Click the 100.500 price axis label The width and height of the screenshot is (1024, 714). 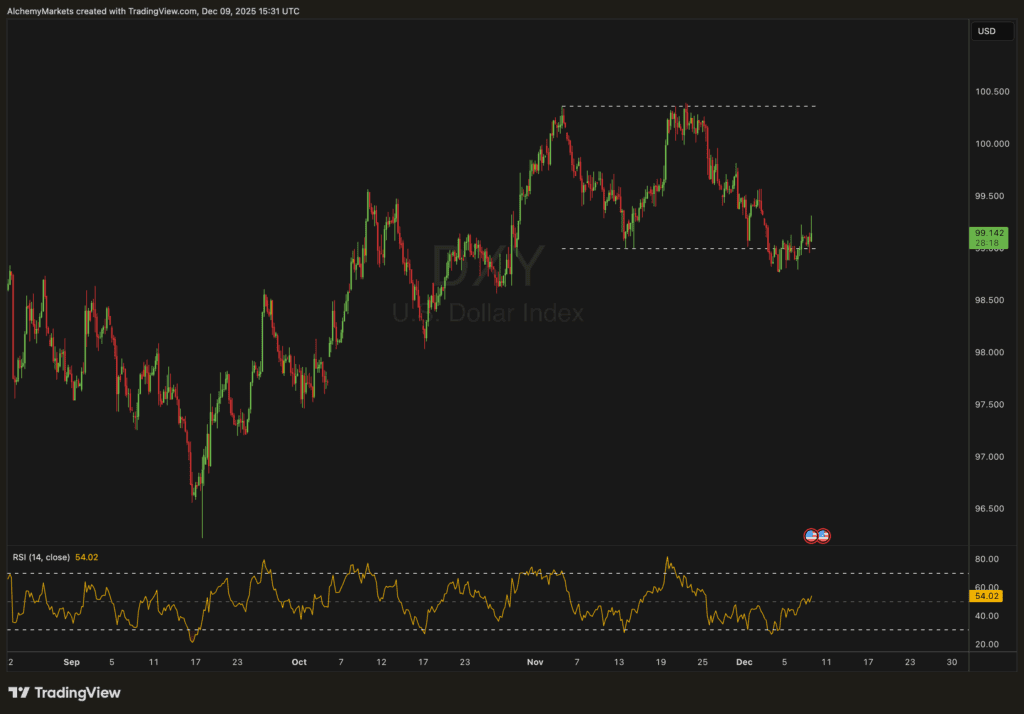(x=989, y=92)
